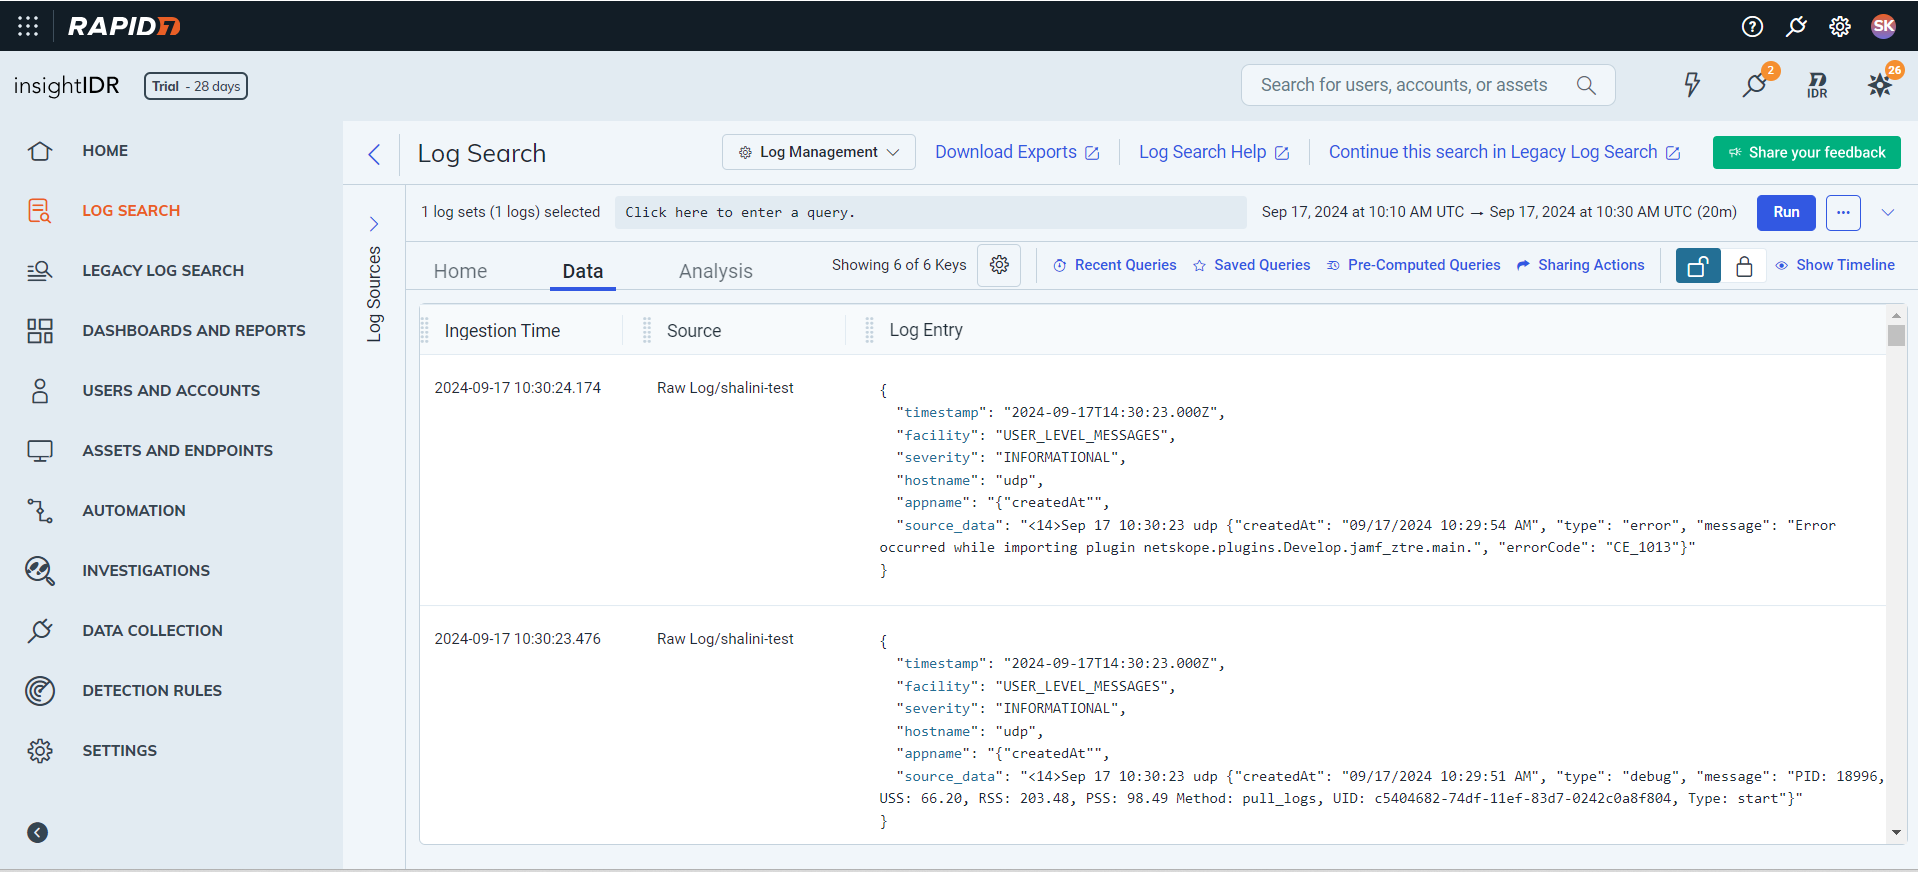Open the keys settings gear
The image size is (1918, 872).
(x=999, y=265)
